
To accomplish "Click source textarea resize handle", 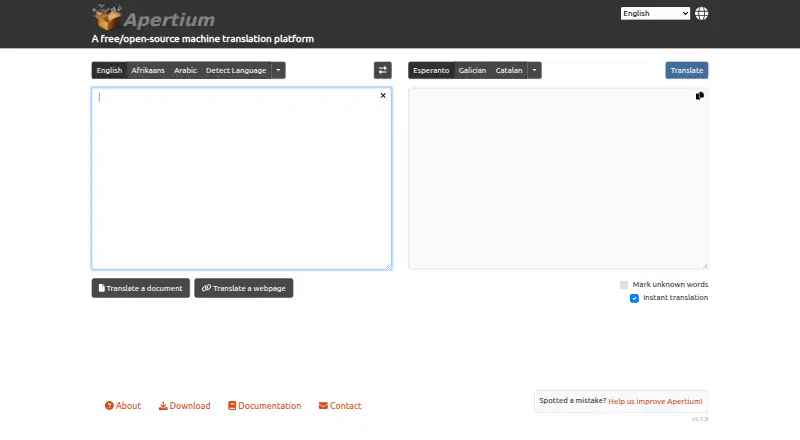I will click(388, 265).
